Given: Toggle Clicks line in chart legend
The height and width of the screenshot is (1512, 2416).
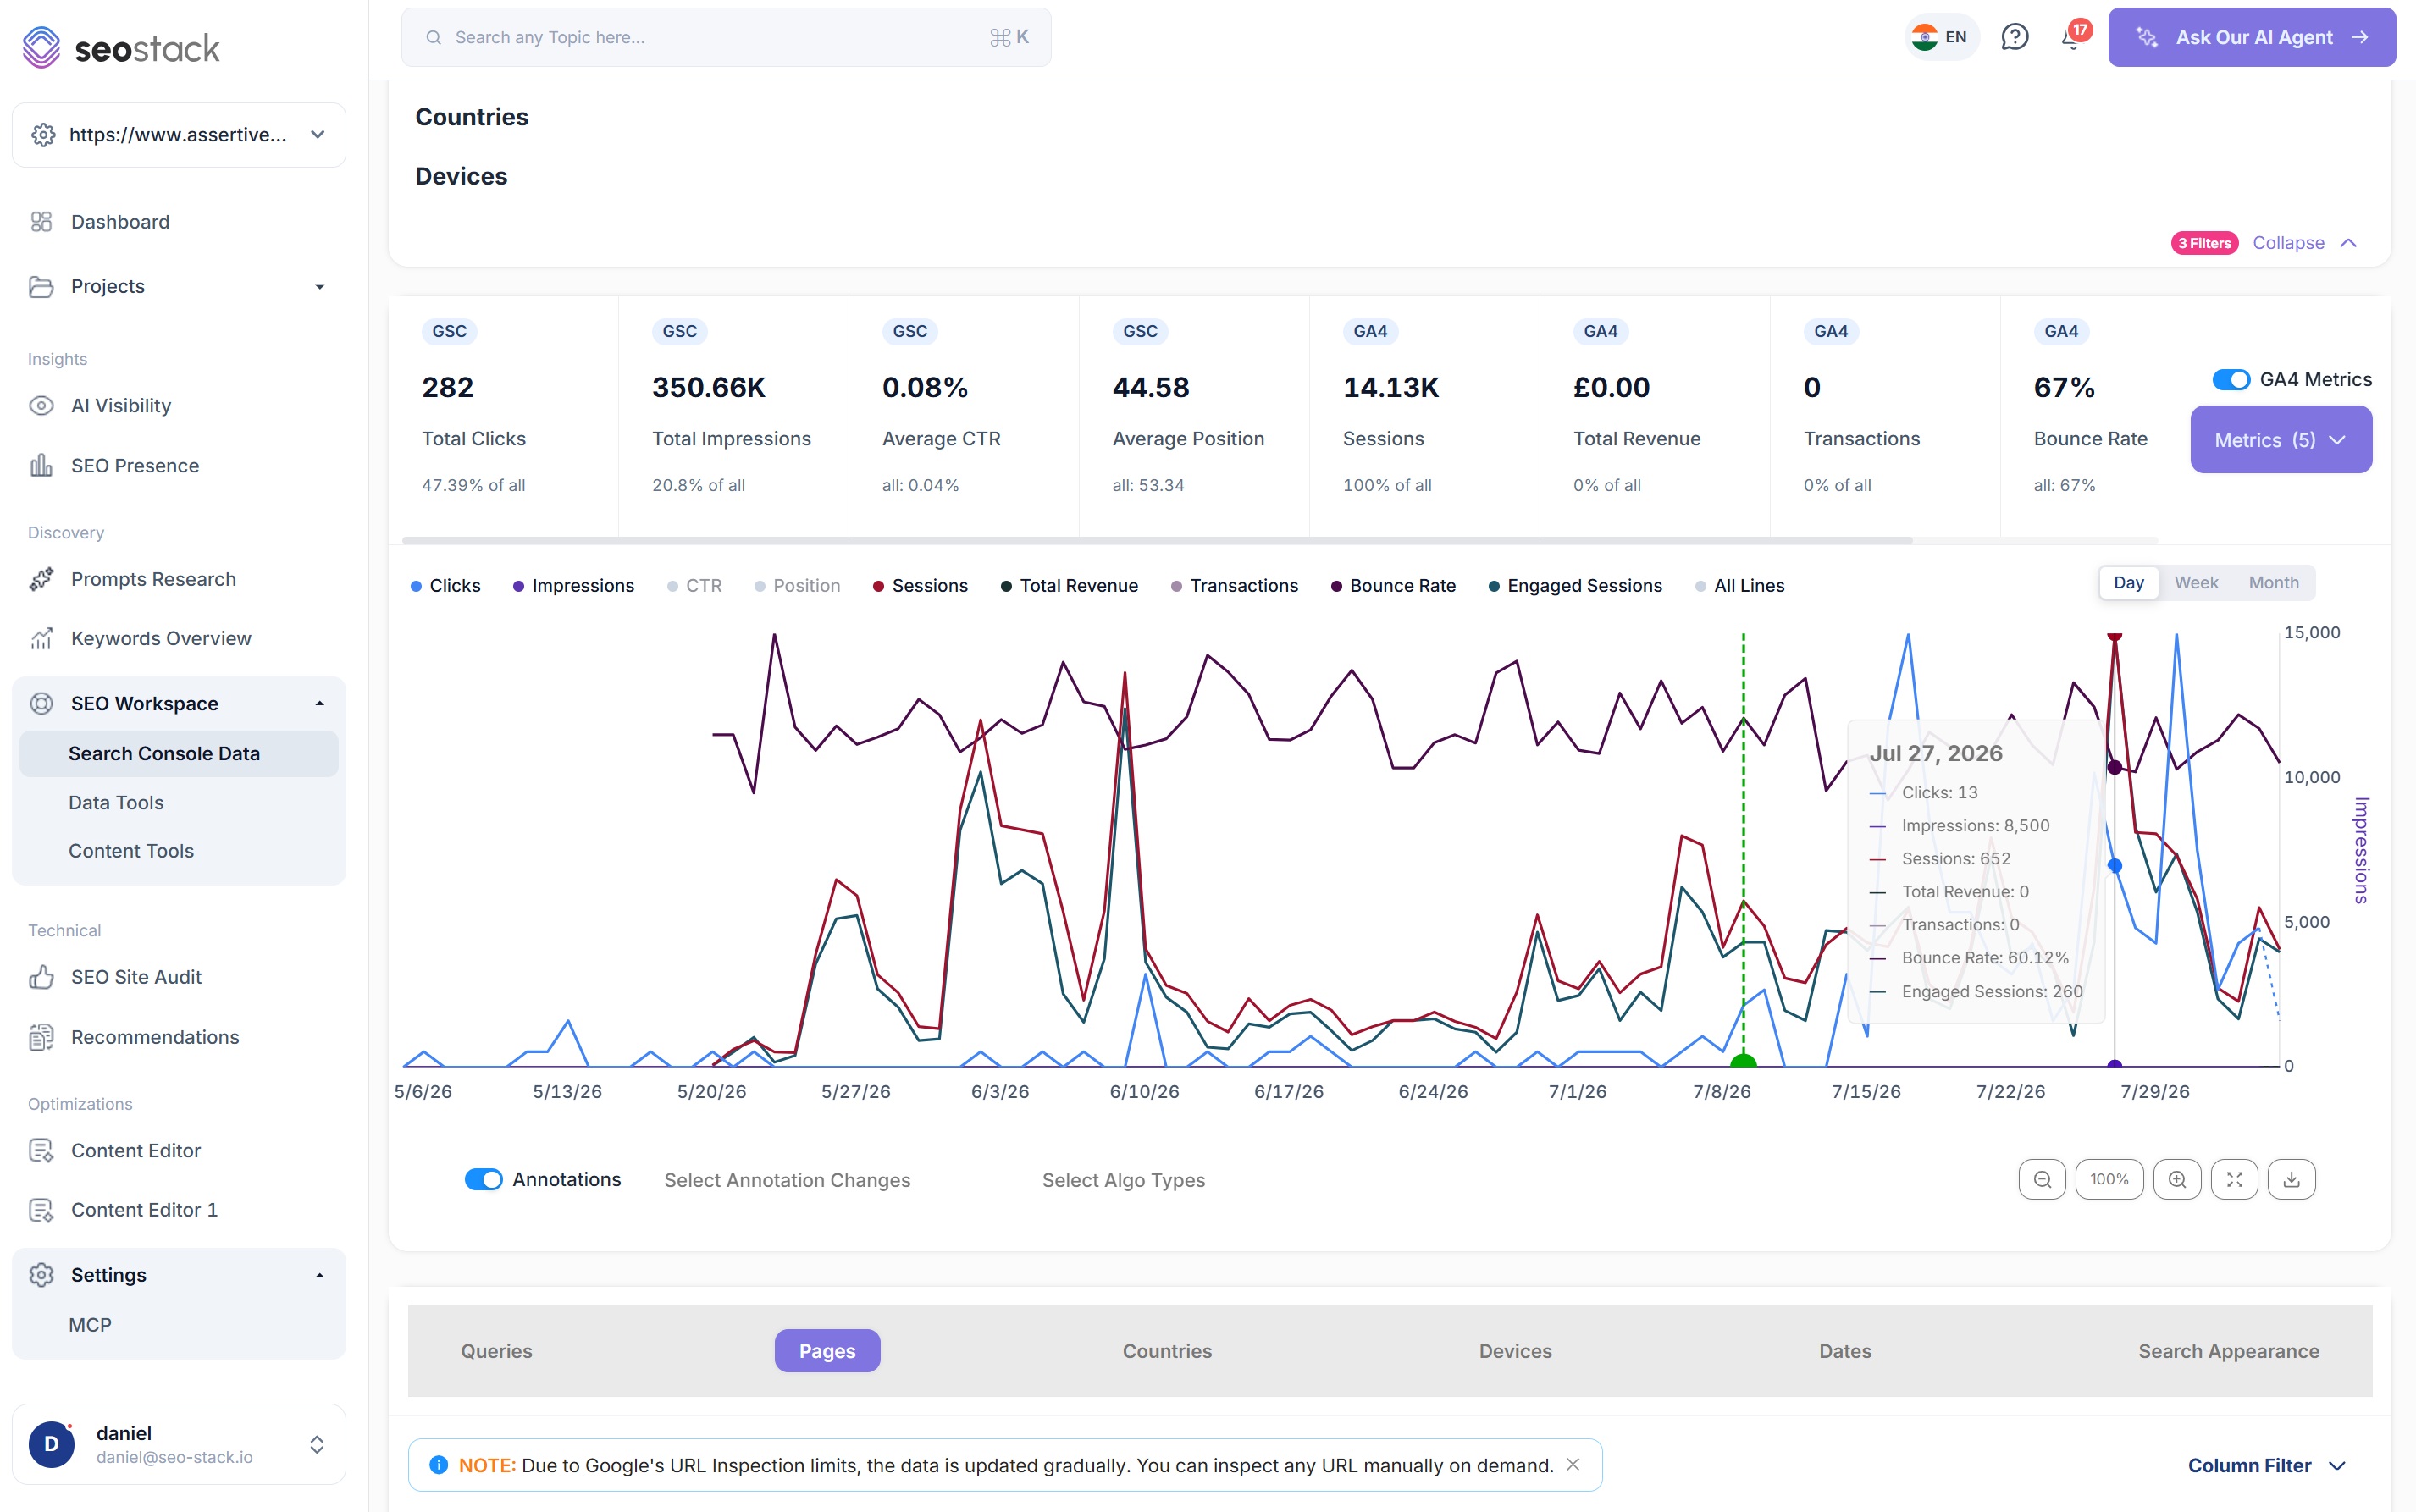Looking at the screenshot, I should [x=445, y=586].
